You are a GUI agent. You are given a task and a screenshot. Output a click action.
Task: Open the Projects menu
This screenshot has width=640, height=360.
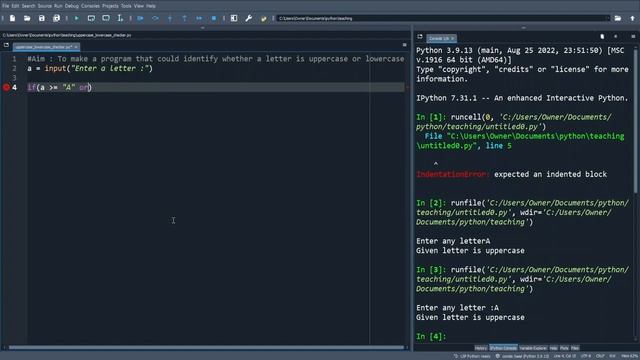click(x=110, y=6)
